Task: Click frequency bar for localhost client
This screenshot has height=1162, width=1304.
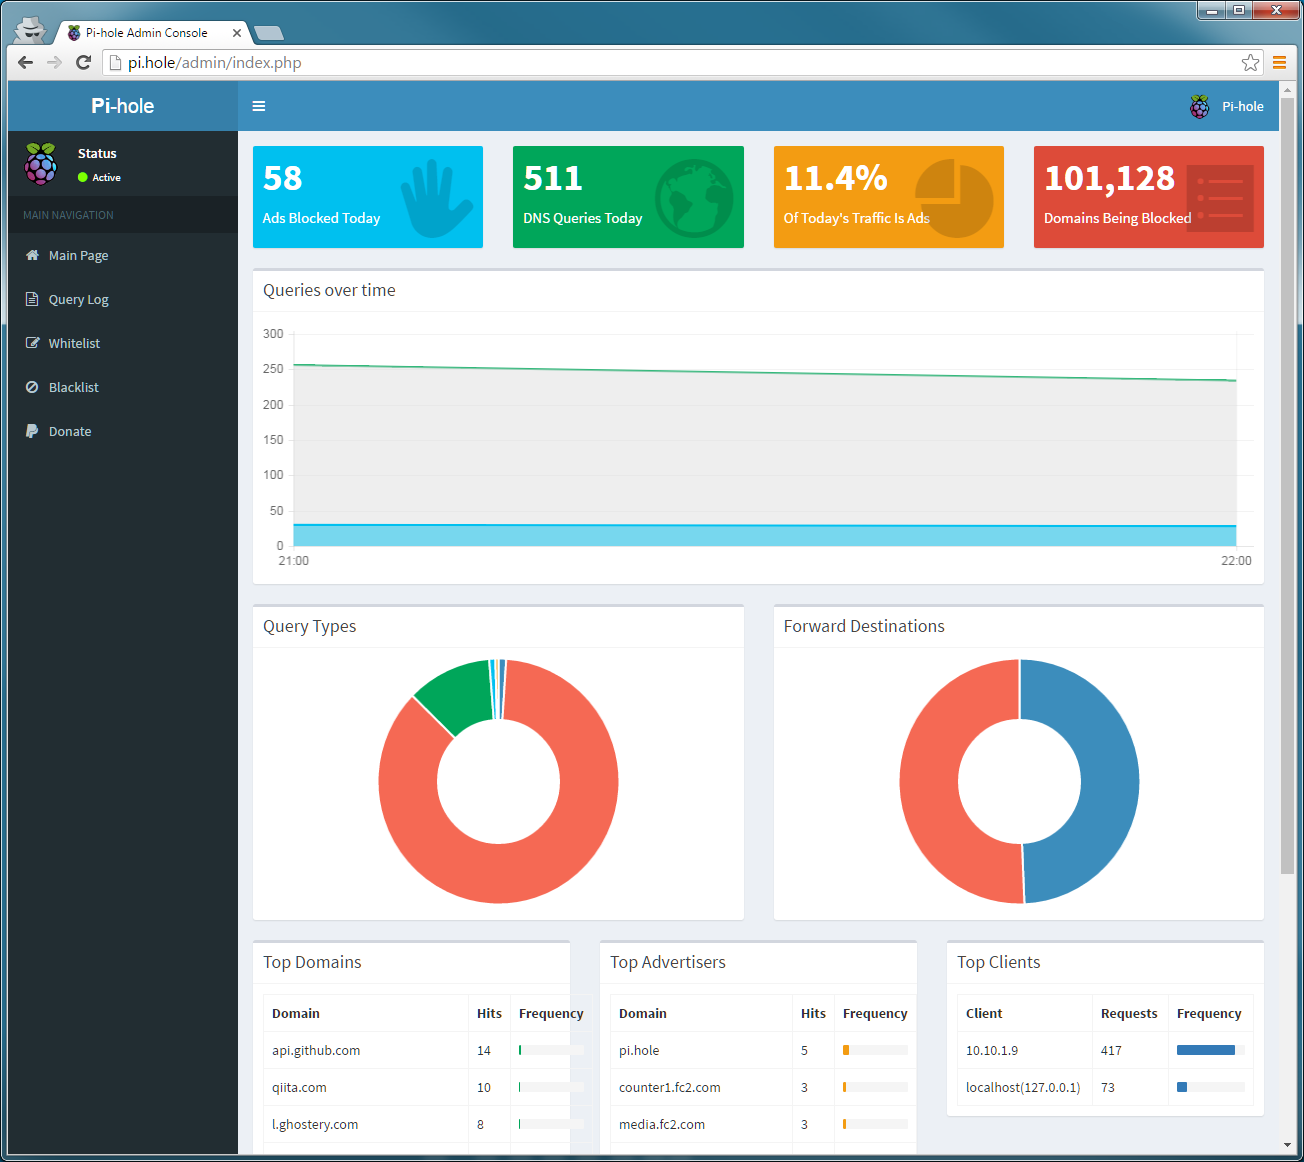Action: pos(1211,1087)
